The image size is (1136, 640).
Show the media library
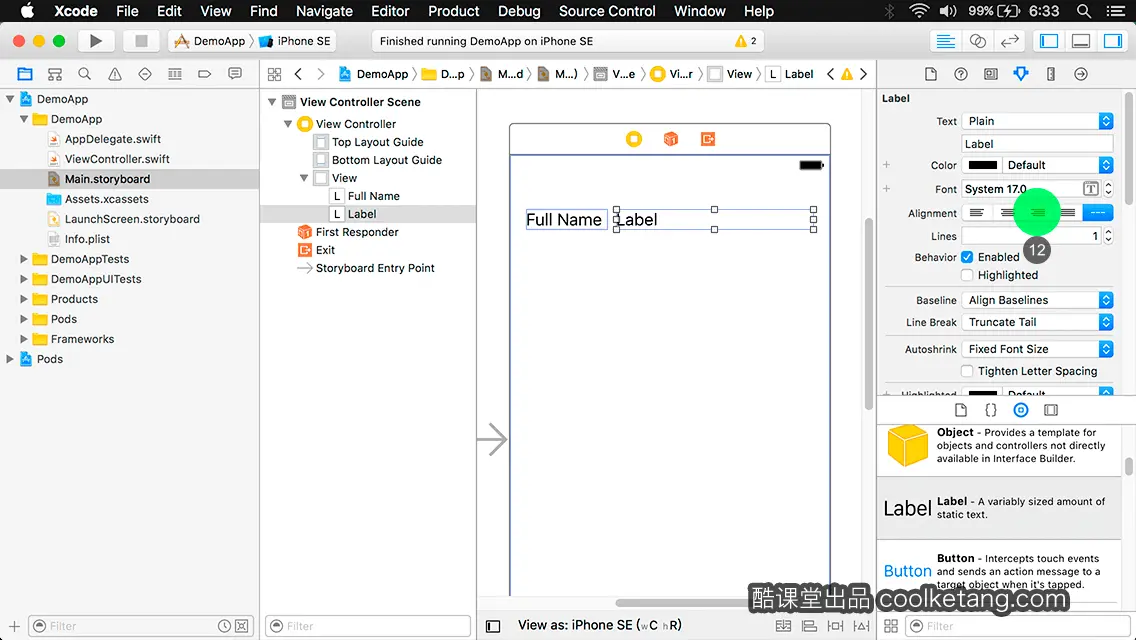tap(1051, 410)
